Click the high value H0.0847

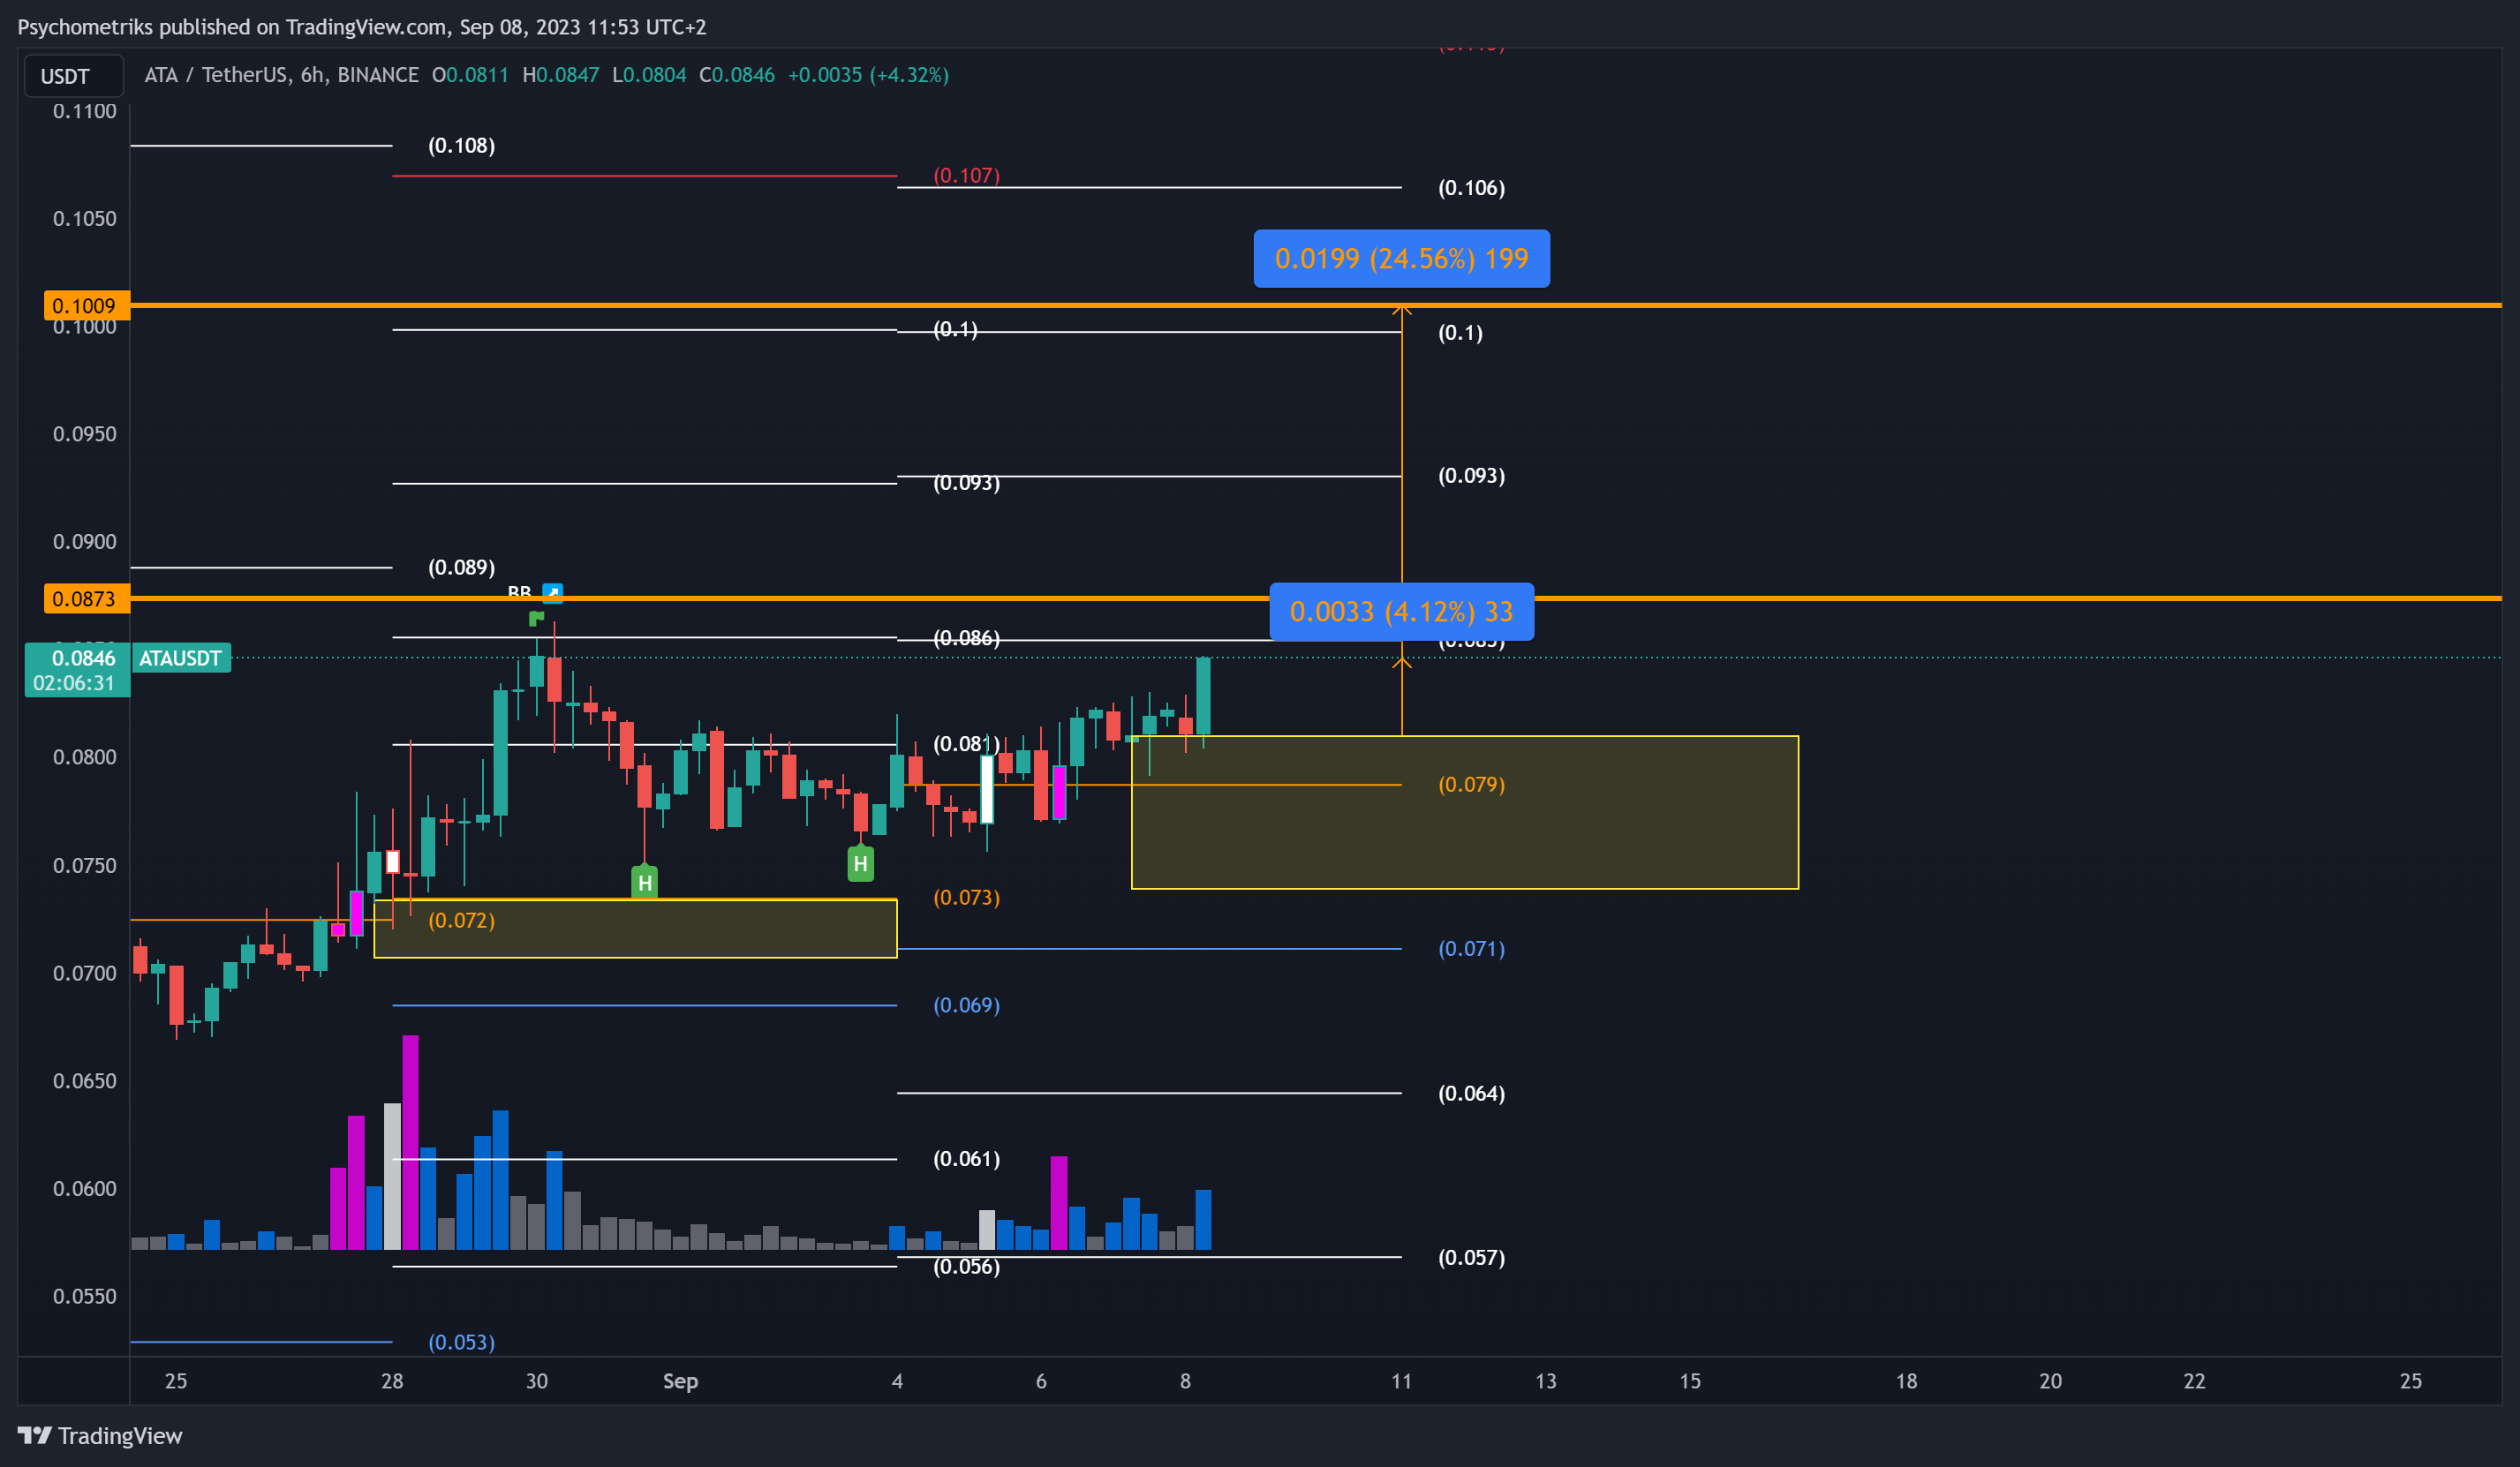pos(561,75)
